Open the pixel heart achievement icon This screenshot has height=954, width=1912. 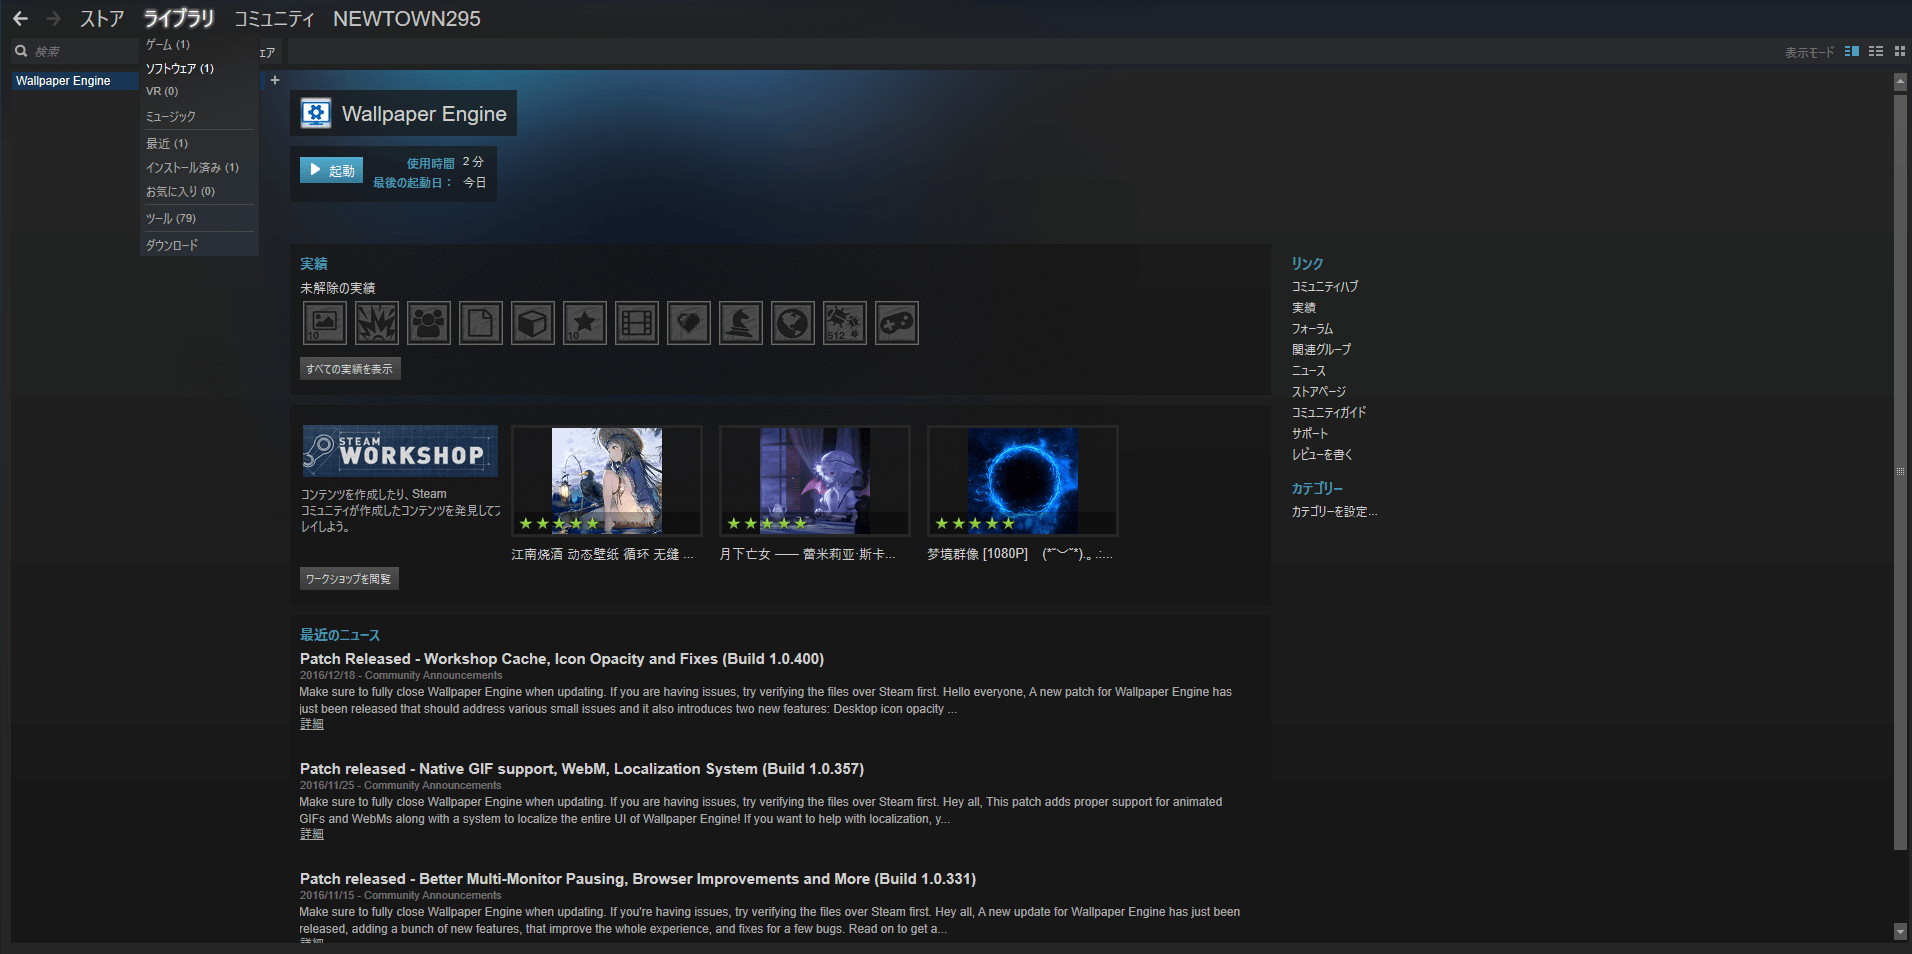(689, 323)
